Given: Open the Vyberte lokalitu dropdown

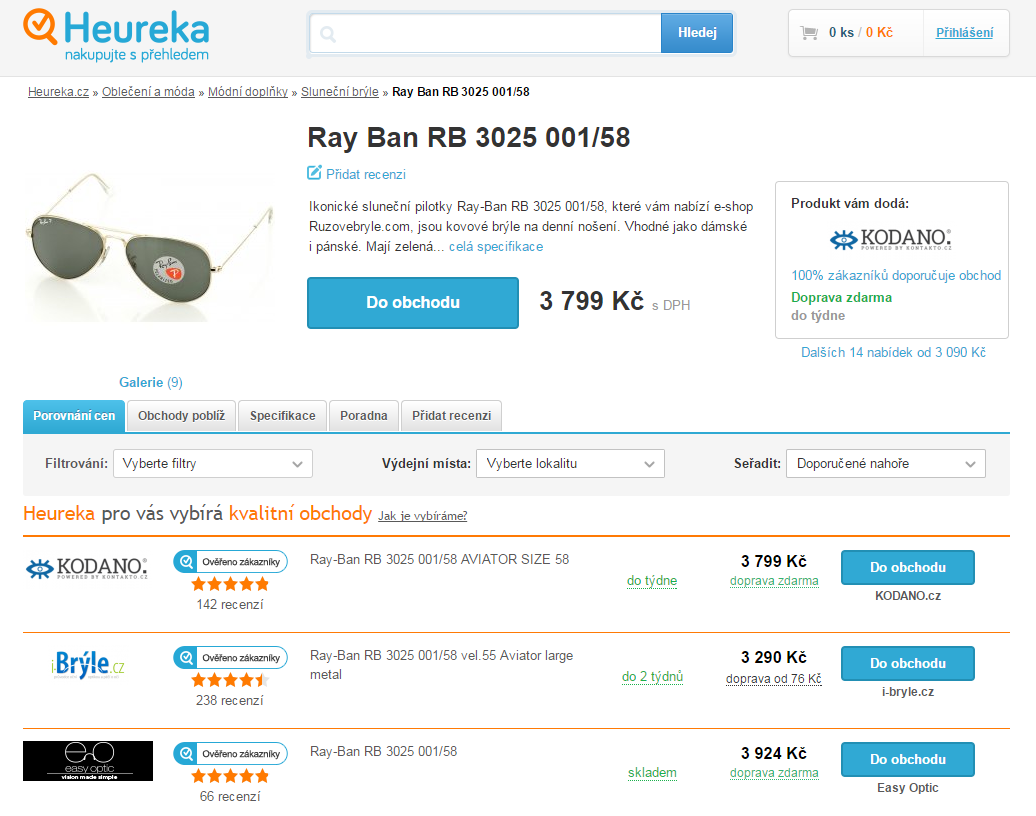Looking at the screenshot, I should pyautogui.click(x=570, y=463).
